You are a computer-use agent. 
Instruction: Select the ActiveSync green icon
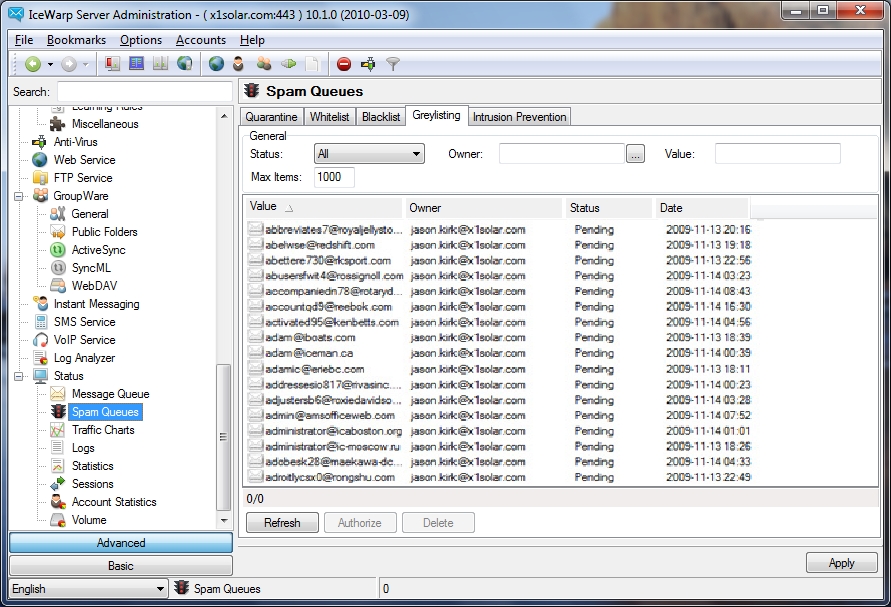[58, 250]
